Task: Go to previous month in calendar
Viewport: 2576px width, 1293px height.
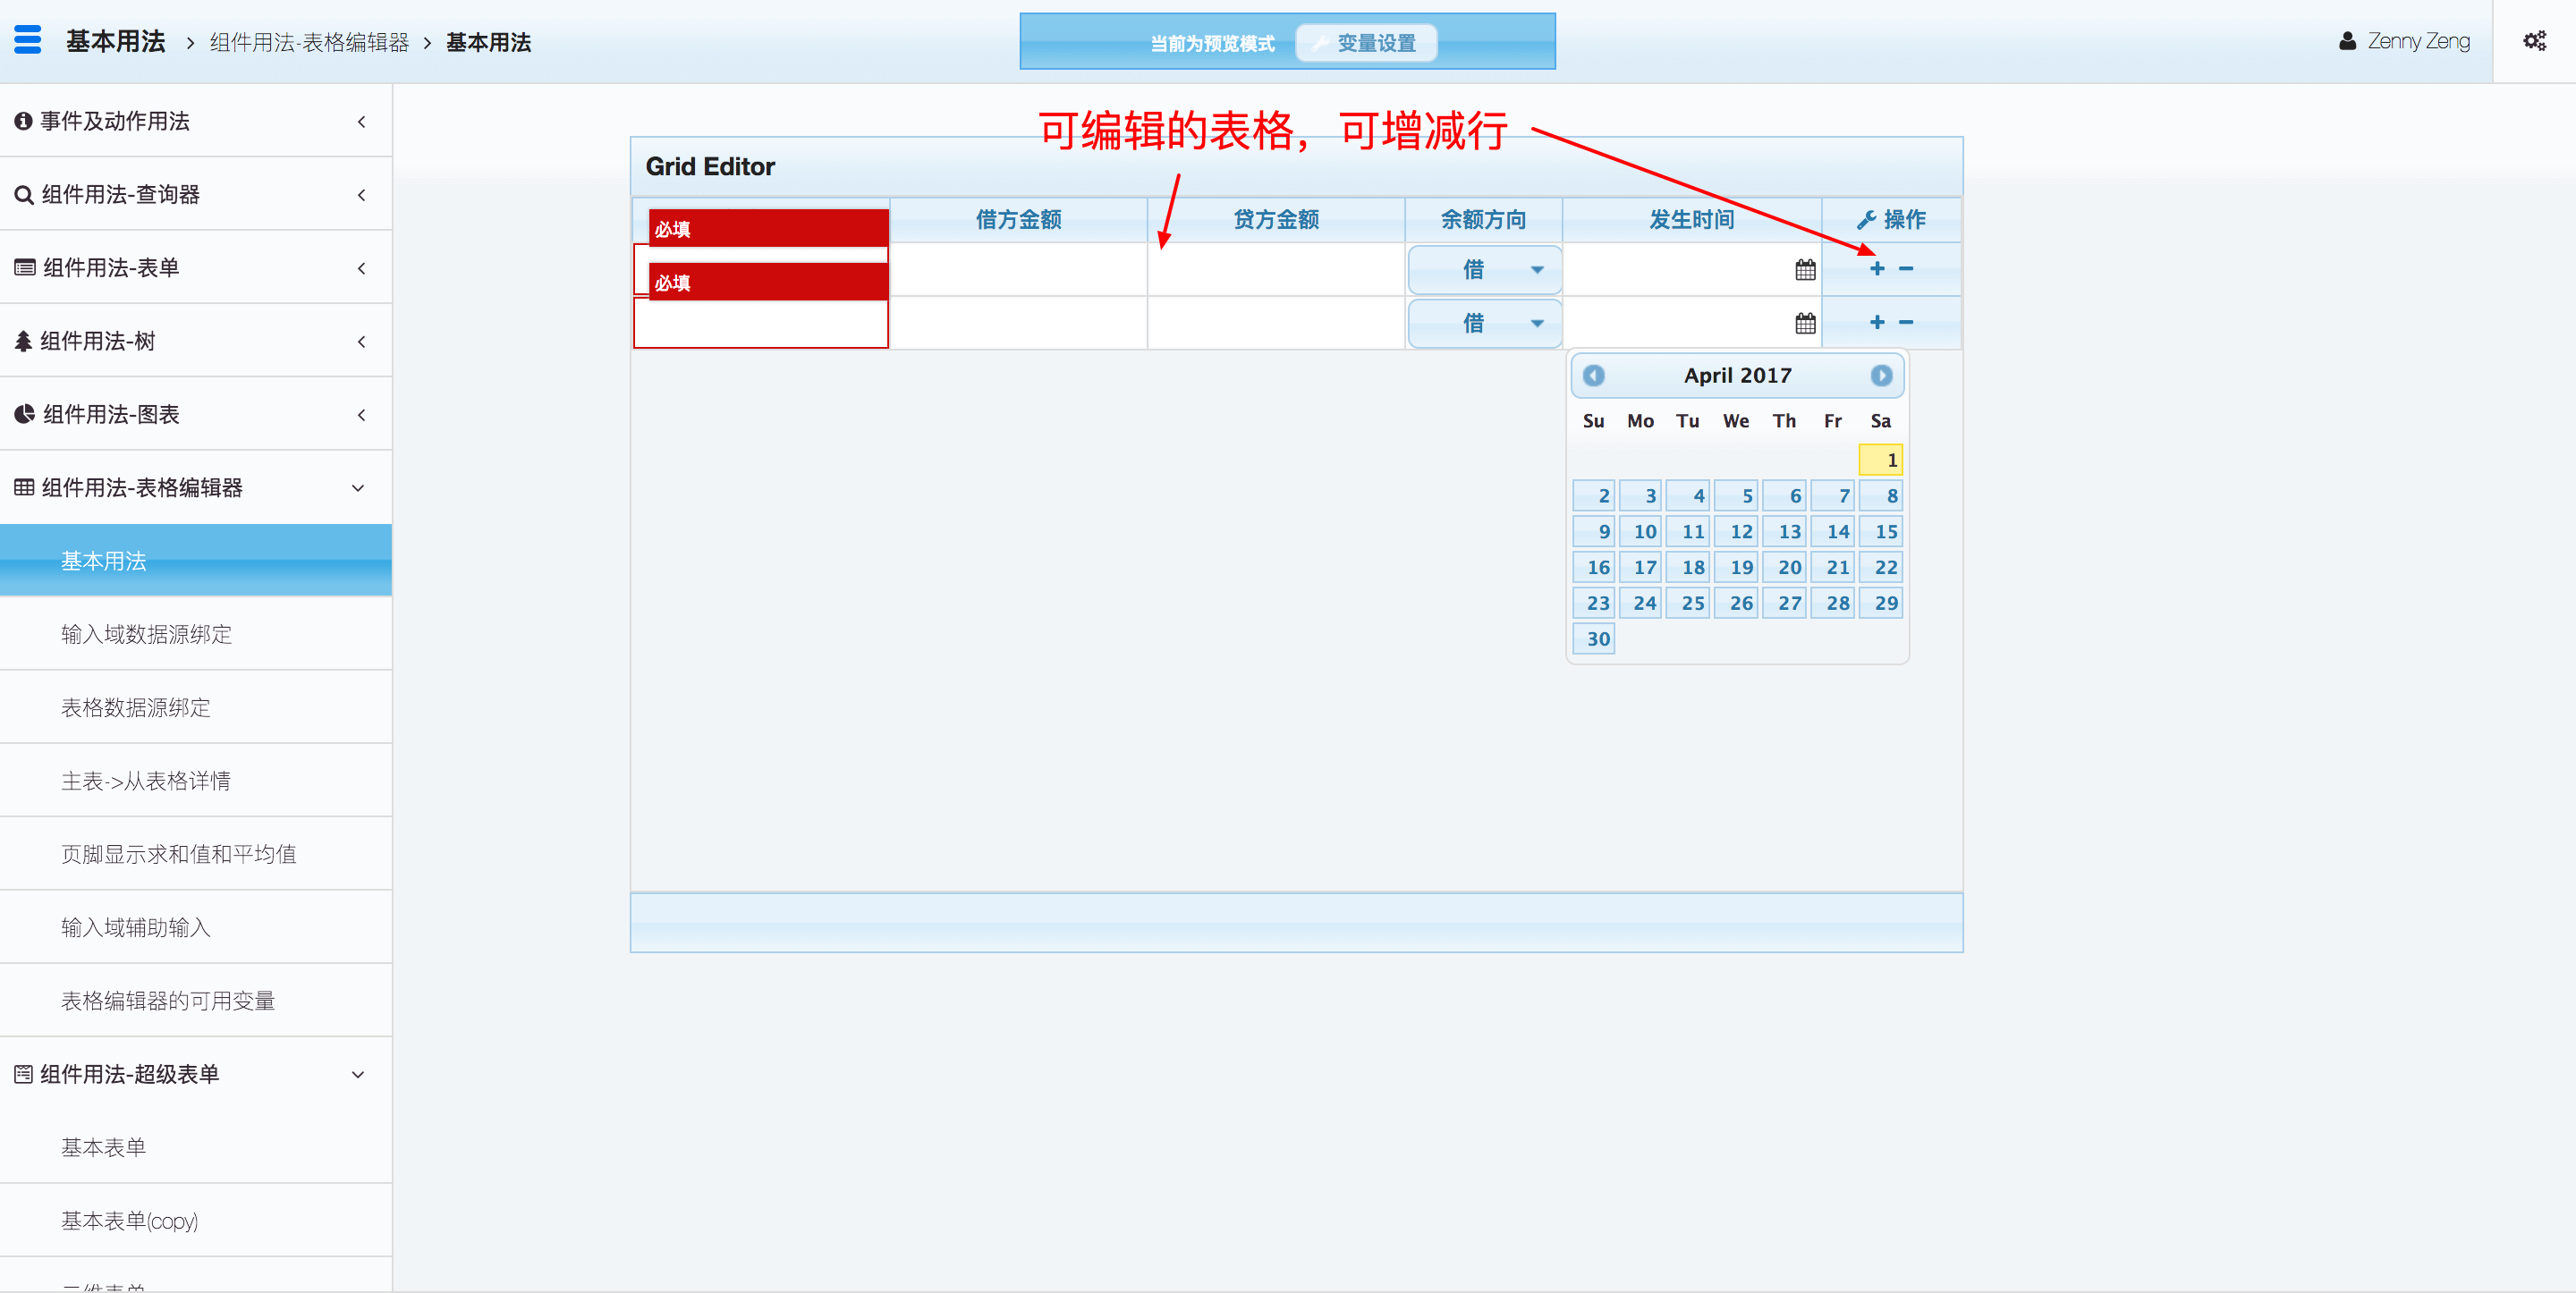Action: click(x=1594, y=376)
